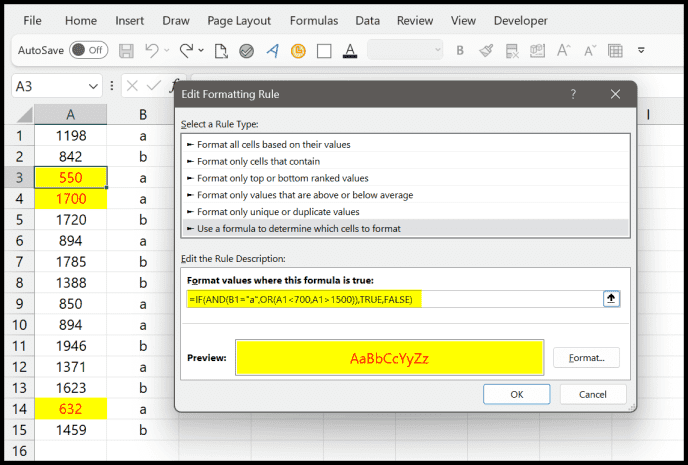Click the Save icon in Quick Access Toolbar
Viewport: 688px width, 465px height.
point(127,50)
